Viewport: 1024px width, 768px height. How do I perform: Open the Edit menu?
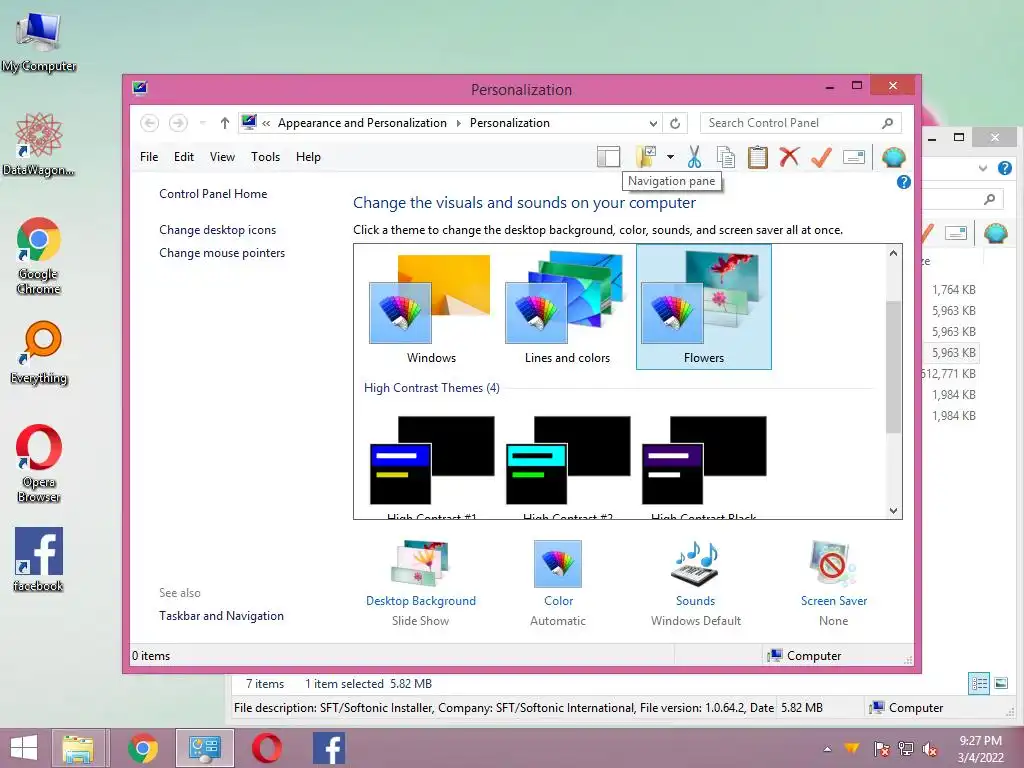184,157
